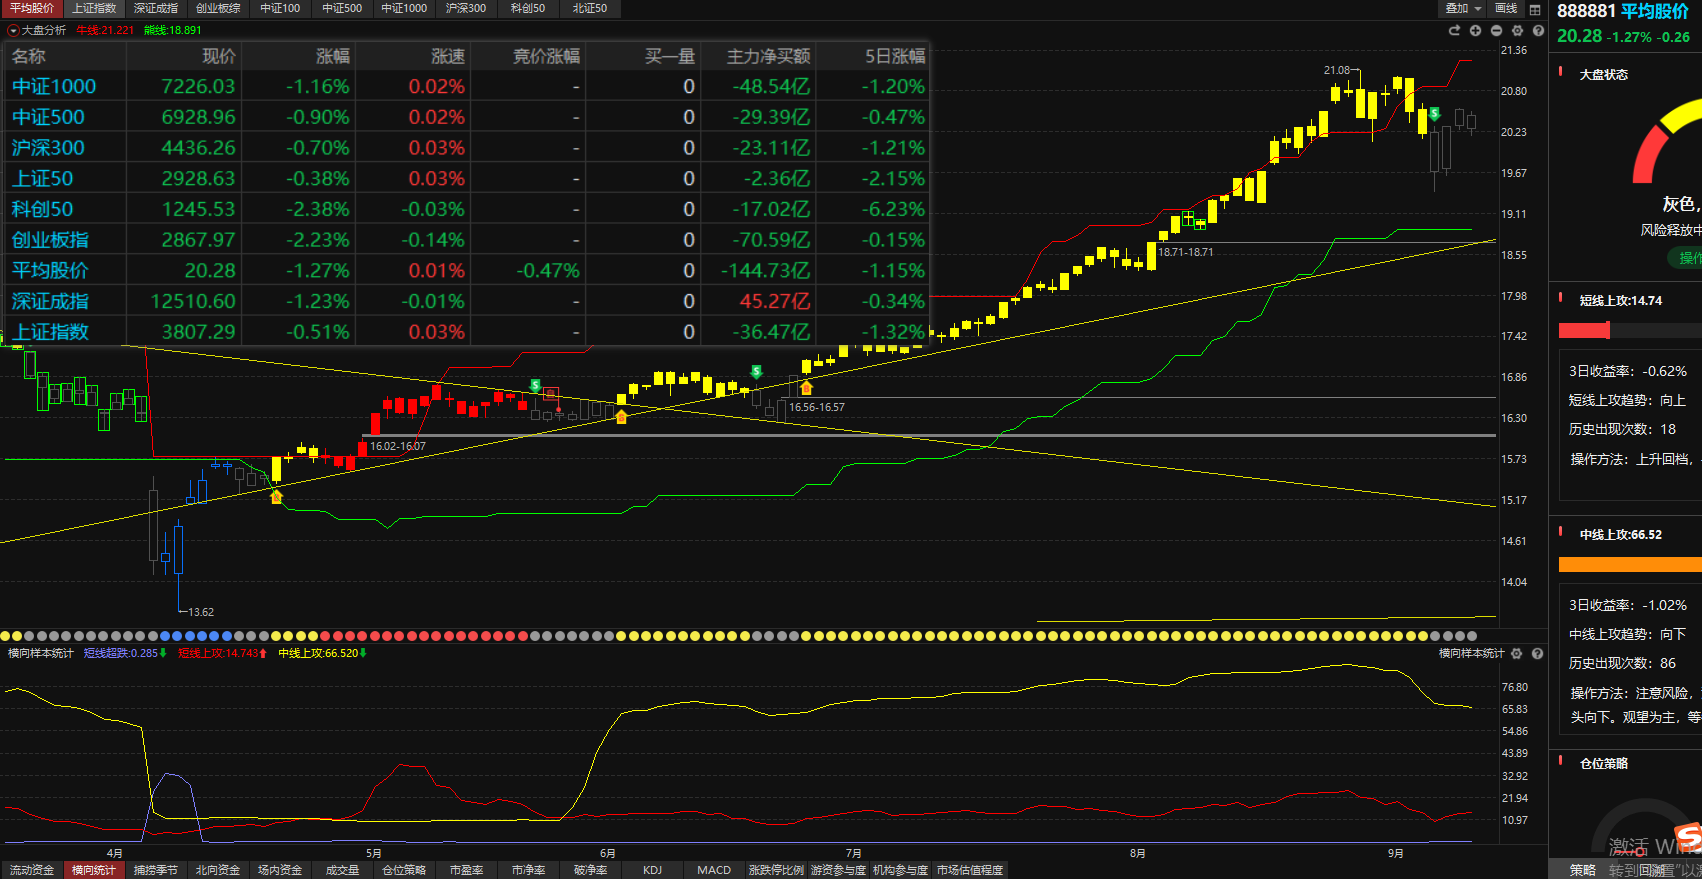Click the 大盘状态 gauge dial
Viewport: 1702px width, 879px height.
(1668, 140)
